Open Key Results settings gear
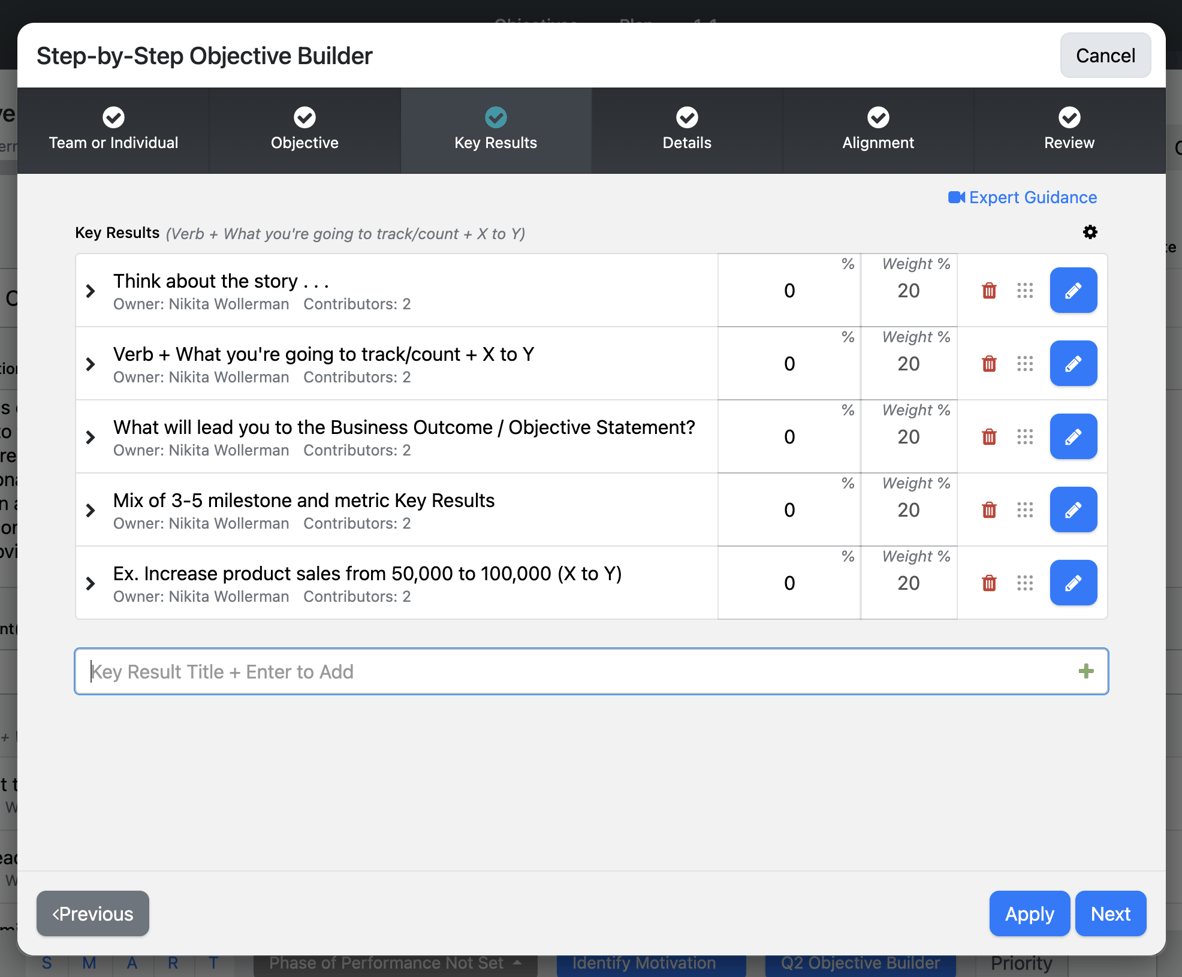1182x977 pixels. click(x=1090, y=232)
